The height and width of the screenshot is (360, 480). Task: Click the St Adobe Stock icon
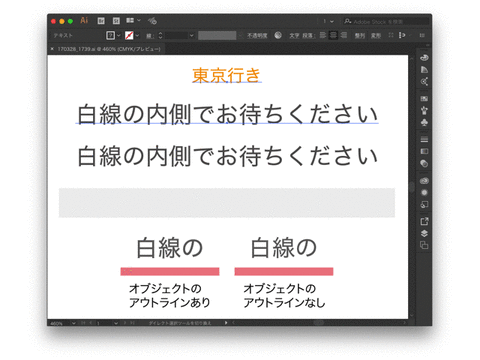(x=116, y=21)
